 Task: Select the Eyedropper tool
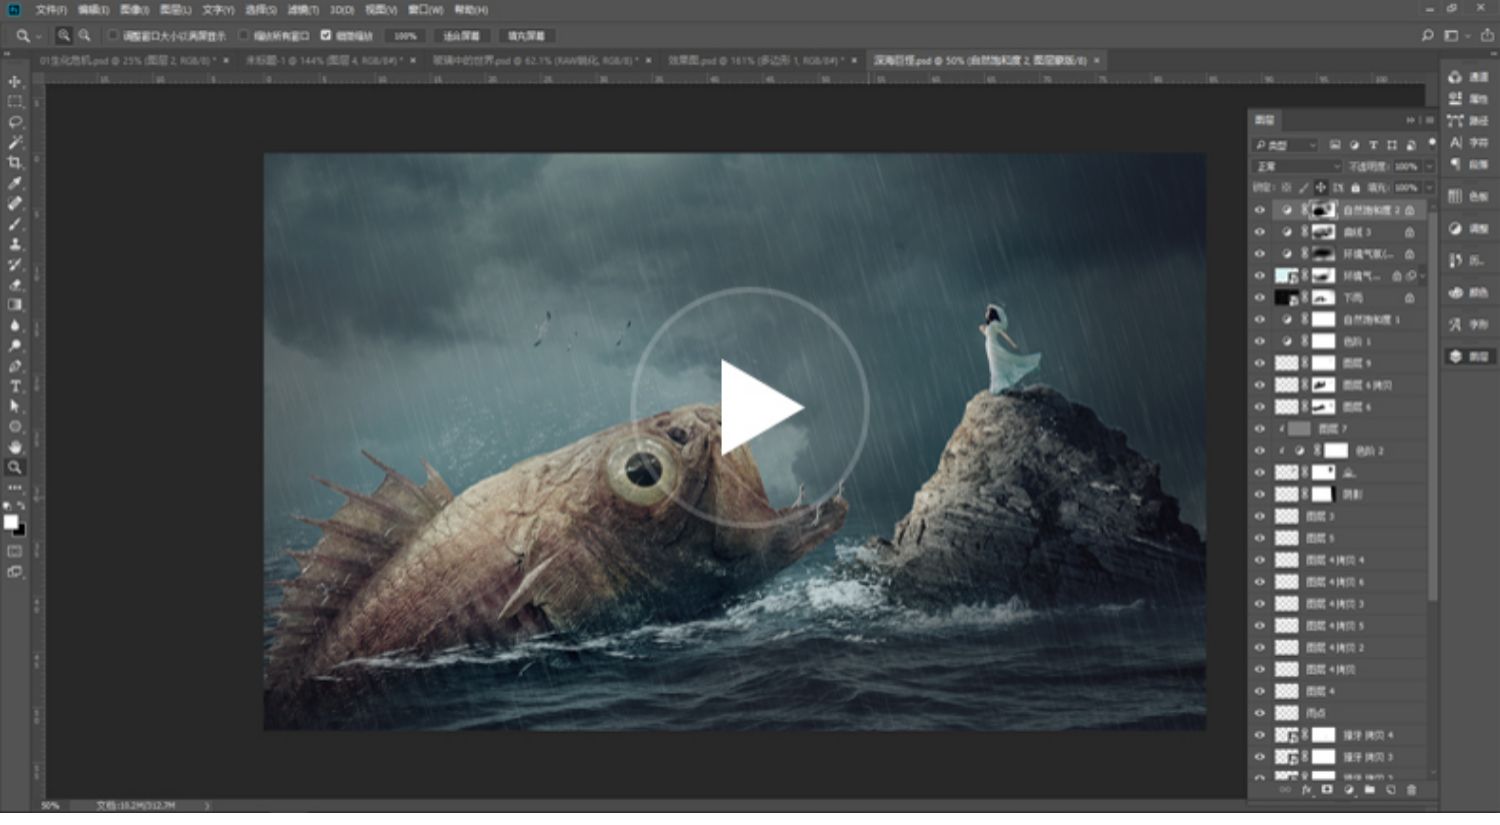(15, 184)
